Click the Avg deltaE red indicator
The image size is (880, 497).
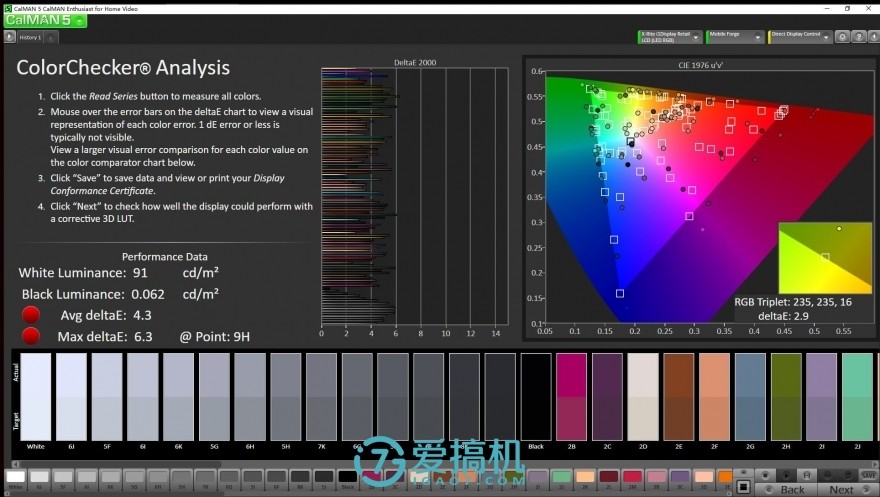[32, 316]
